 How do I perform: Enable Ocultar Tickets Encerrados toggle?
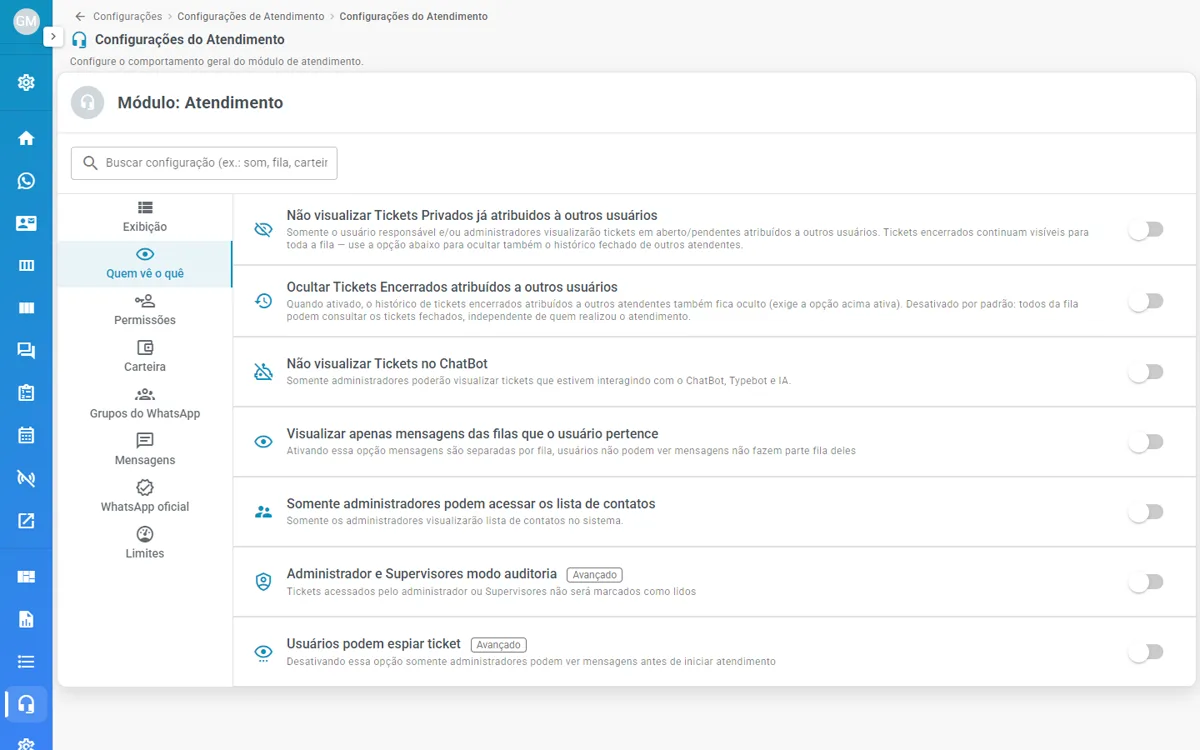pos(1146,301)
